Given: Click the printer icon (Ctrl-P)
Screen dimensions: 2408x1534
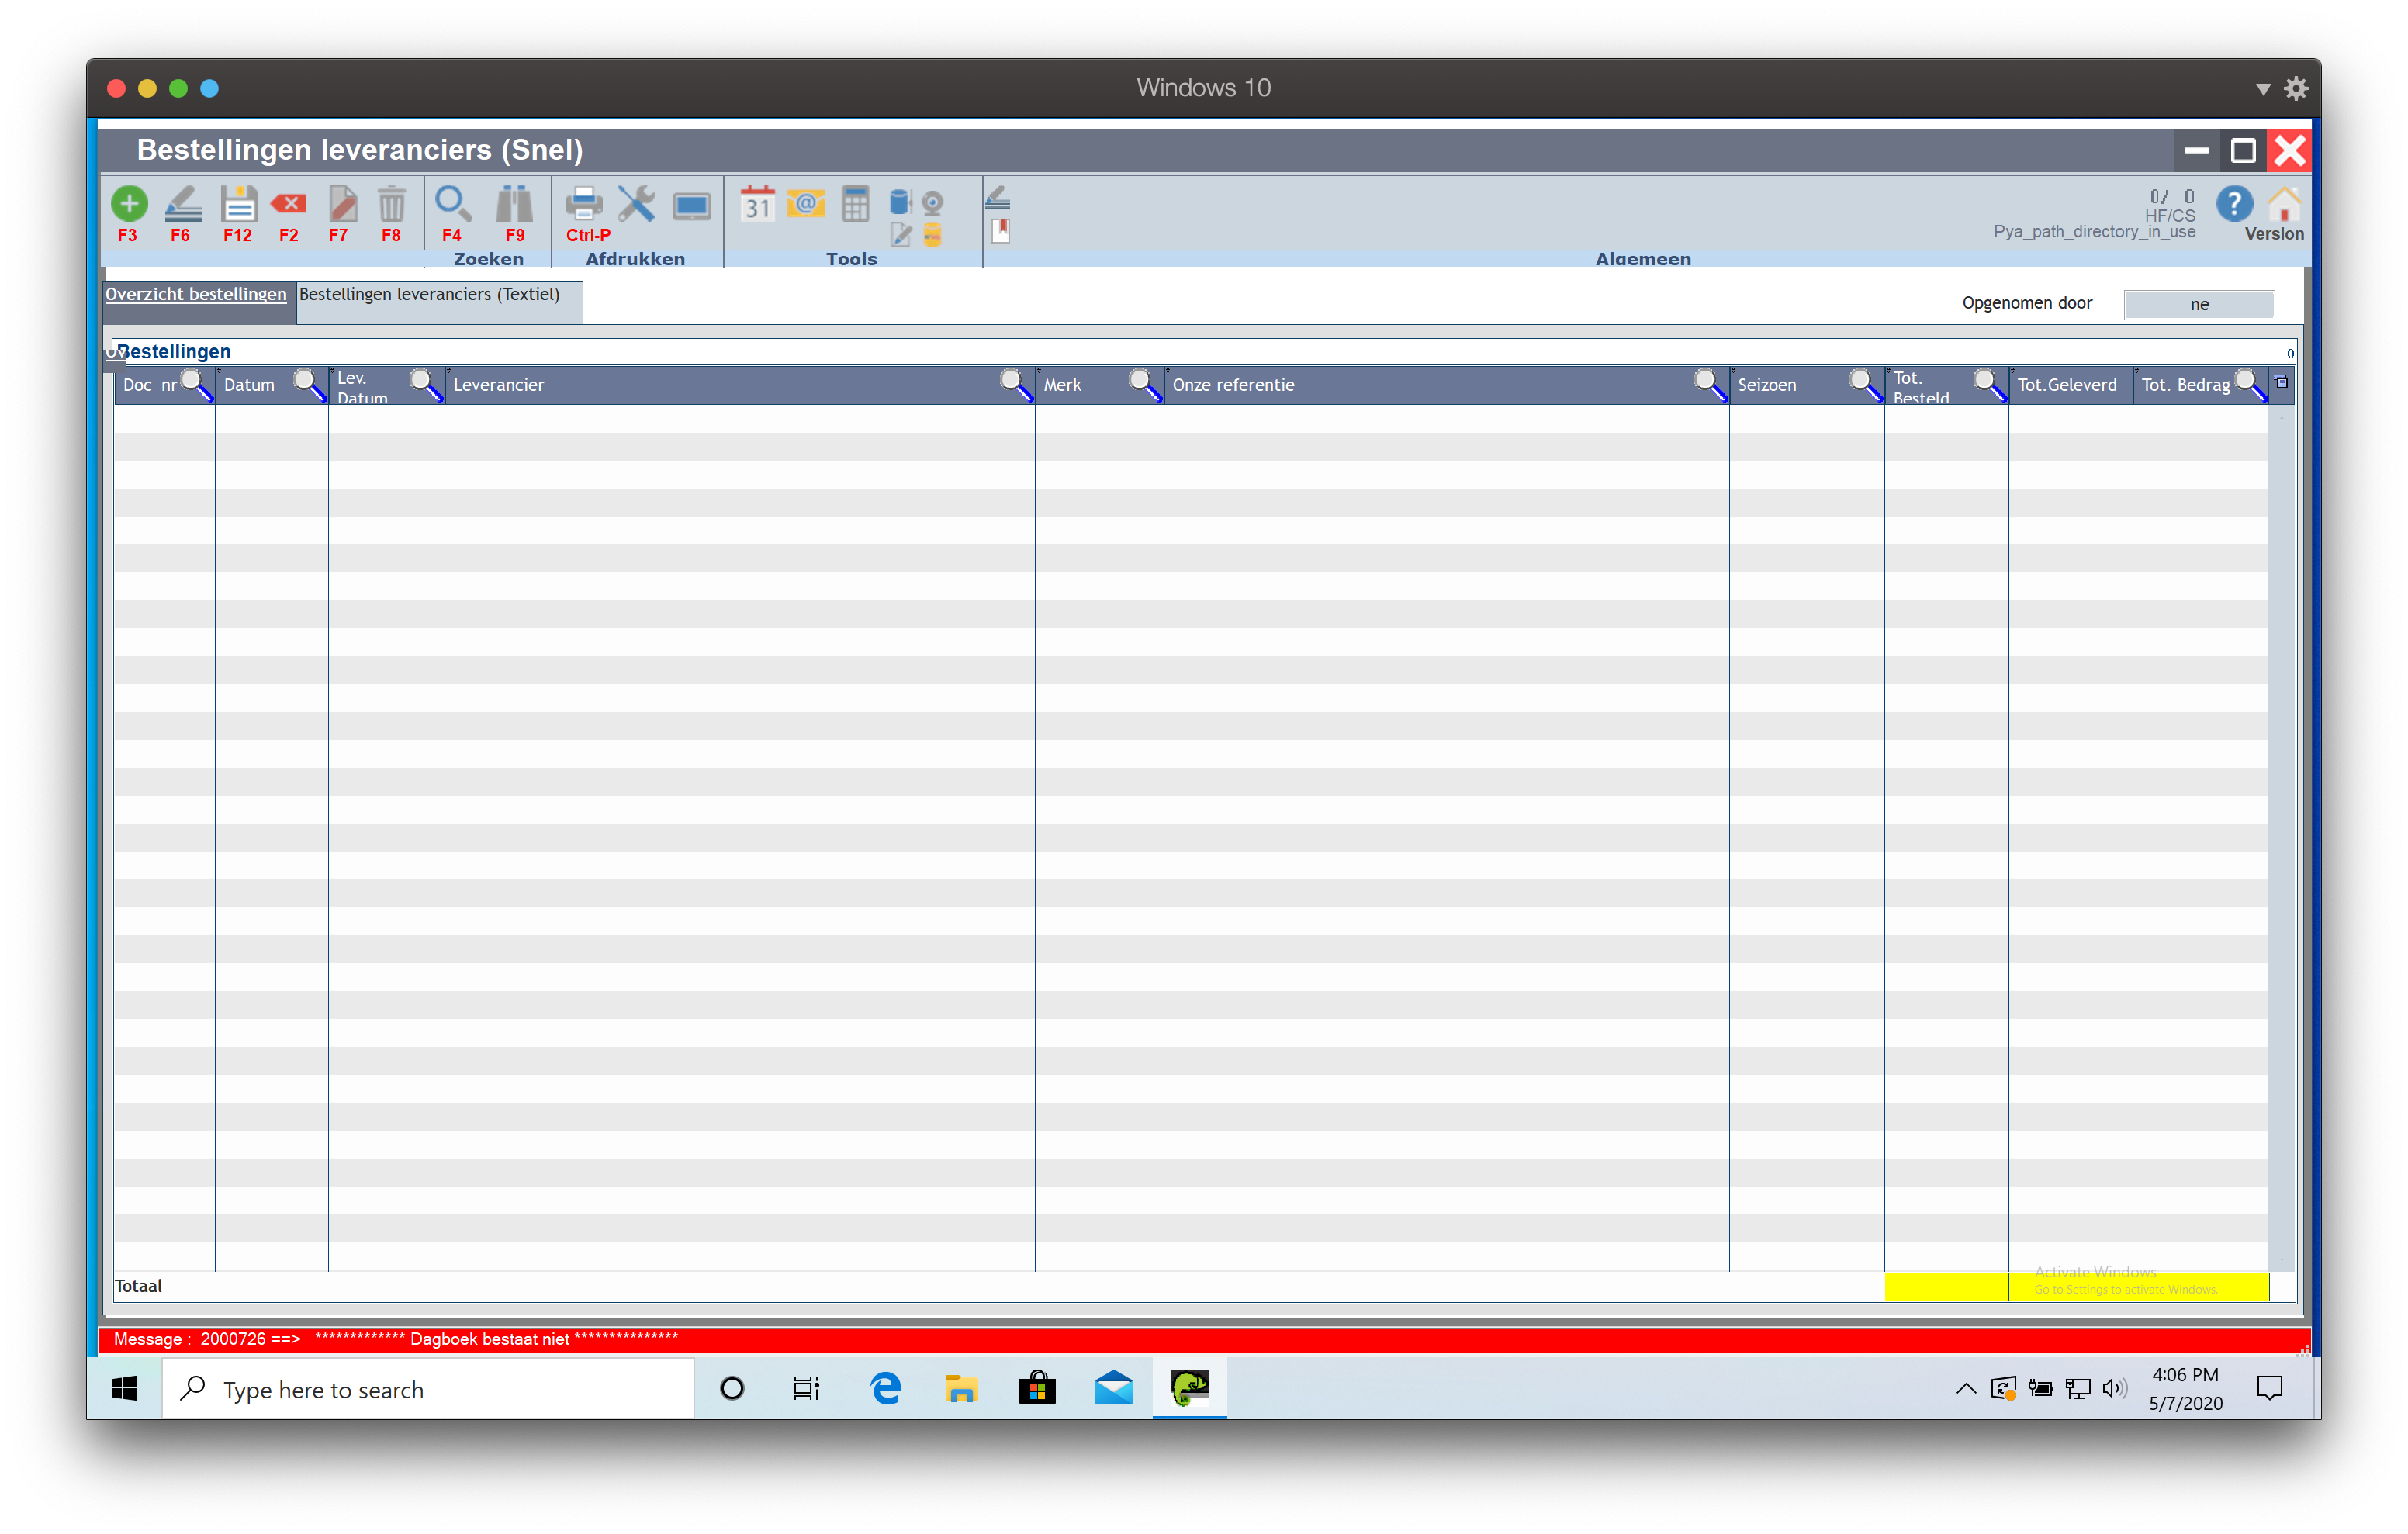Looking at the screenshot, I should tap(583, 204).
